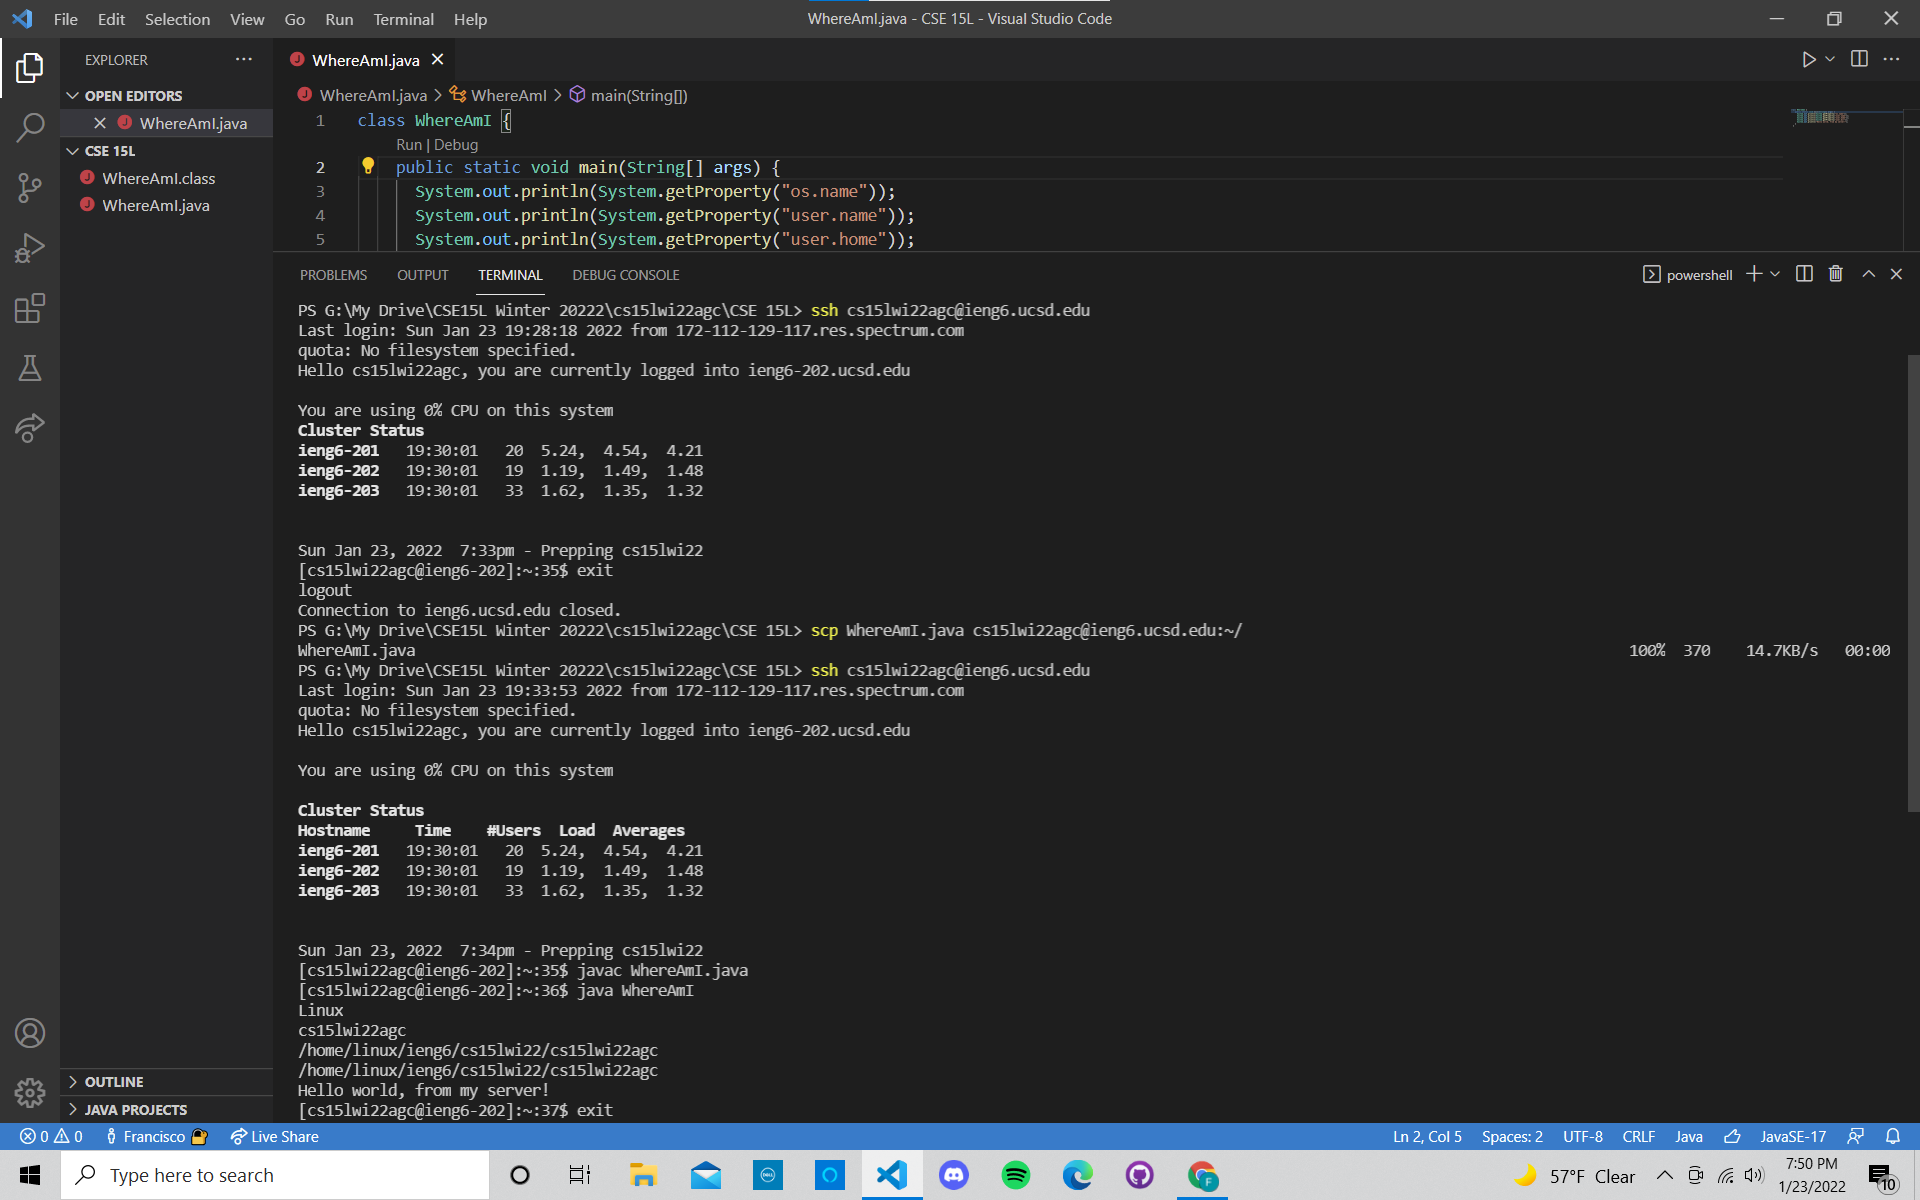The height and width of the screenshot is (1200, 1920).
Task: Create a new terminal with plus icon
Action: pyautogui.click(x=1754, y=274)
